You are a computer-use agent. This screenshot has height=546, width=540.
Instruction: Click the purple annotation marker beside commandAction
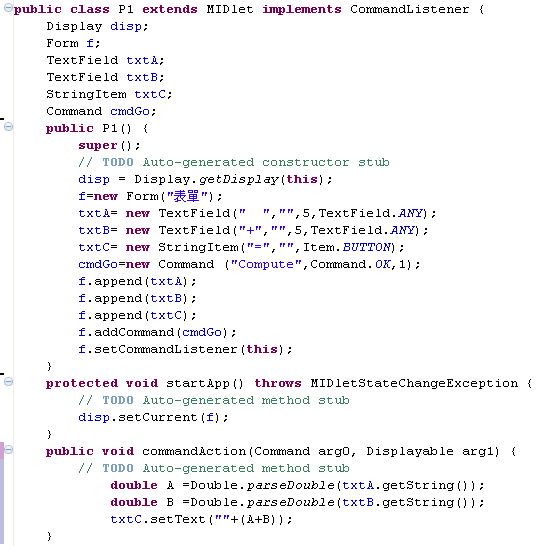point(2,451)
